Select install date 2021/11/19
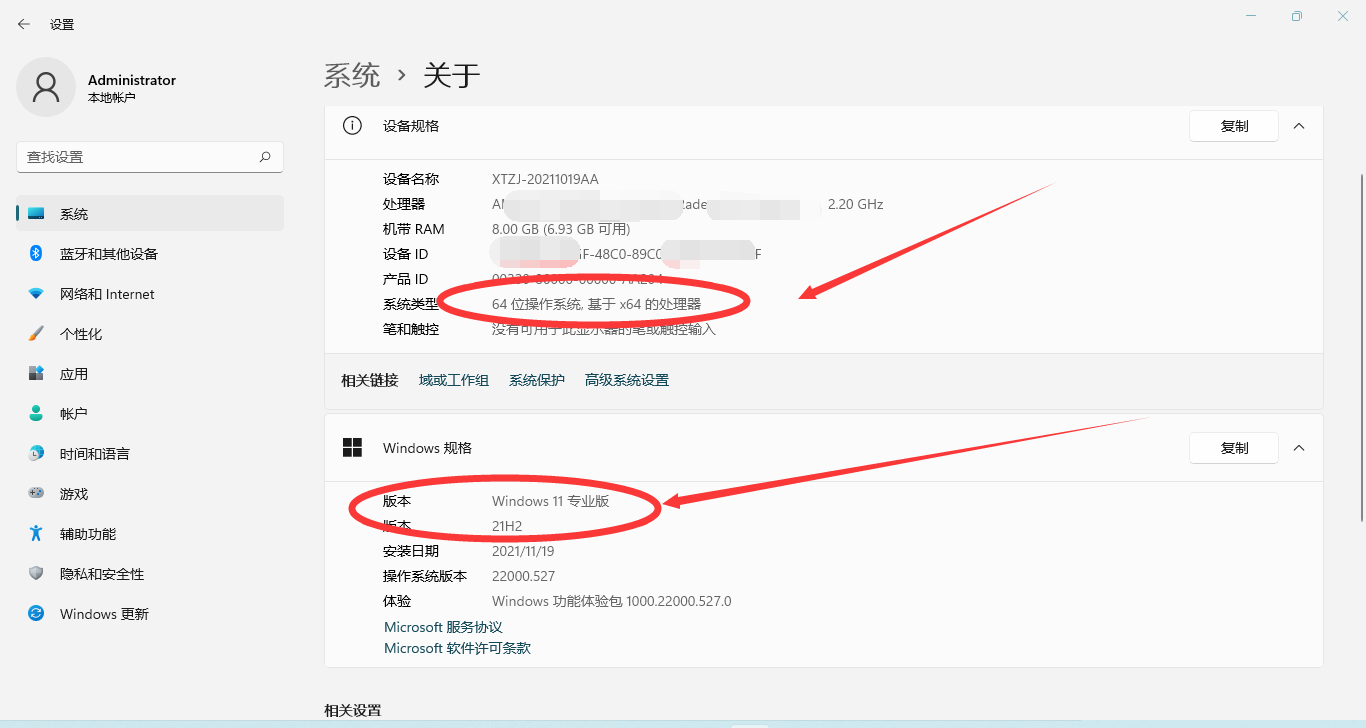1366x728 pixels. 523,551
